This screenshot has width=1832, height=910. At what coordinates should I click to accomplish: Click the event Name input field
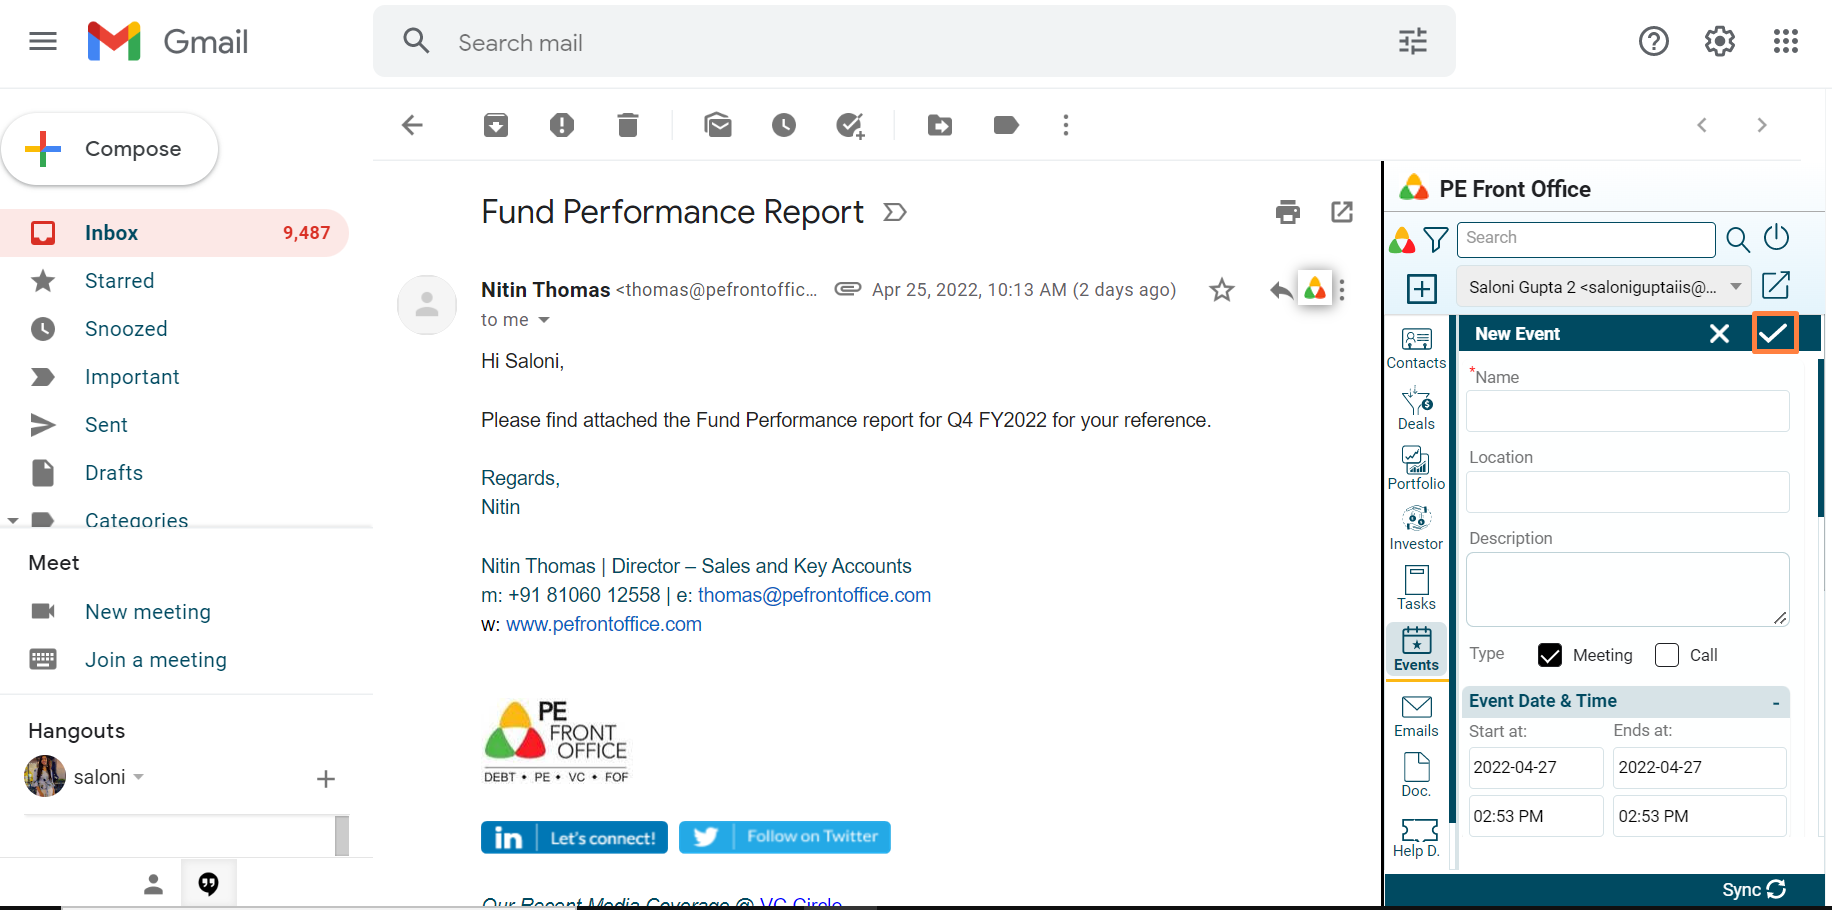pyautogui.click(x=1627, y=411)
